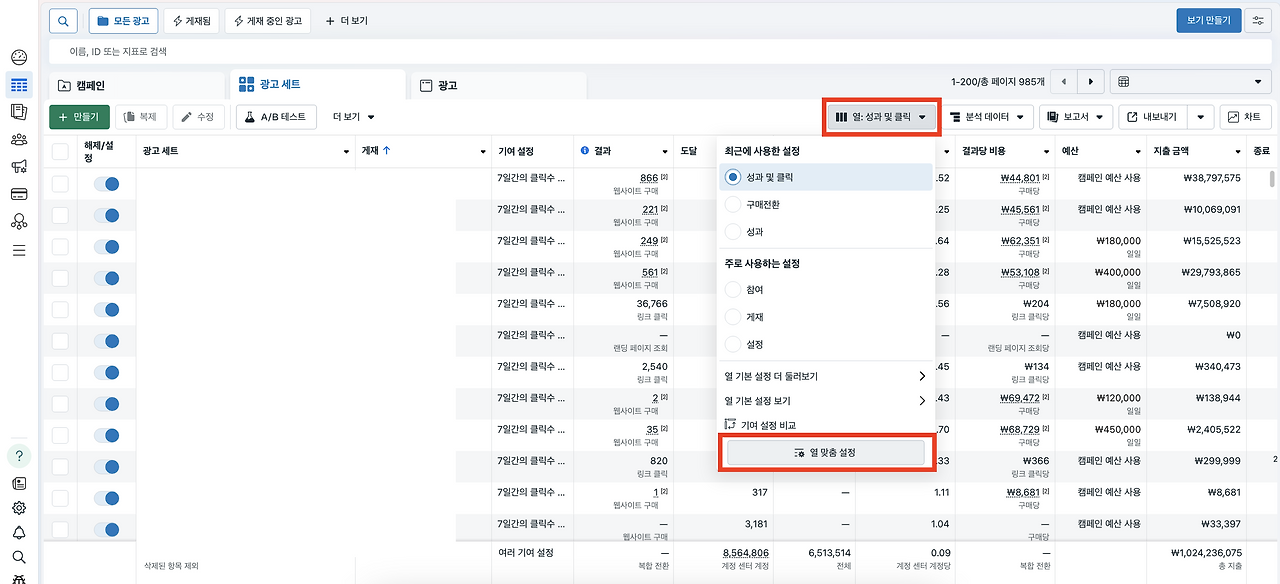Click the info icon beside 결과 header
The width and height of the screenshot is (1280, 584).
584,151
